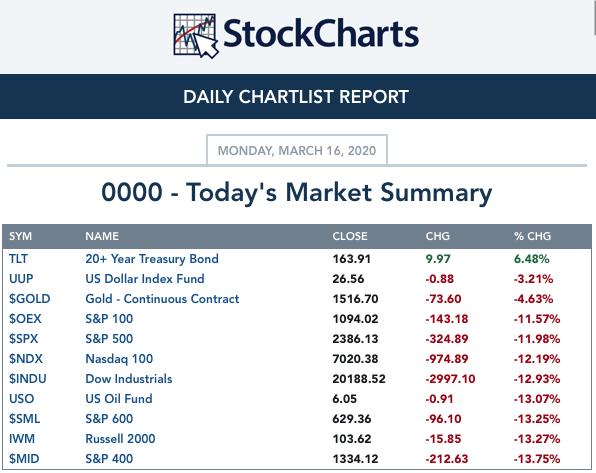Click the StockCharts logo icon
596x473 pixels.
(x=196, y=36)
